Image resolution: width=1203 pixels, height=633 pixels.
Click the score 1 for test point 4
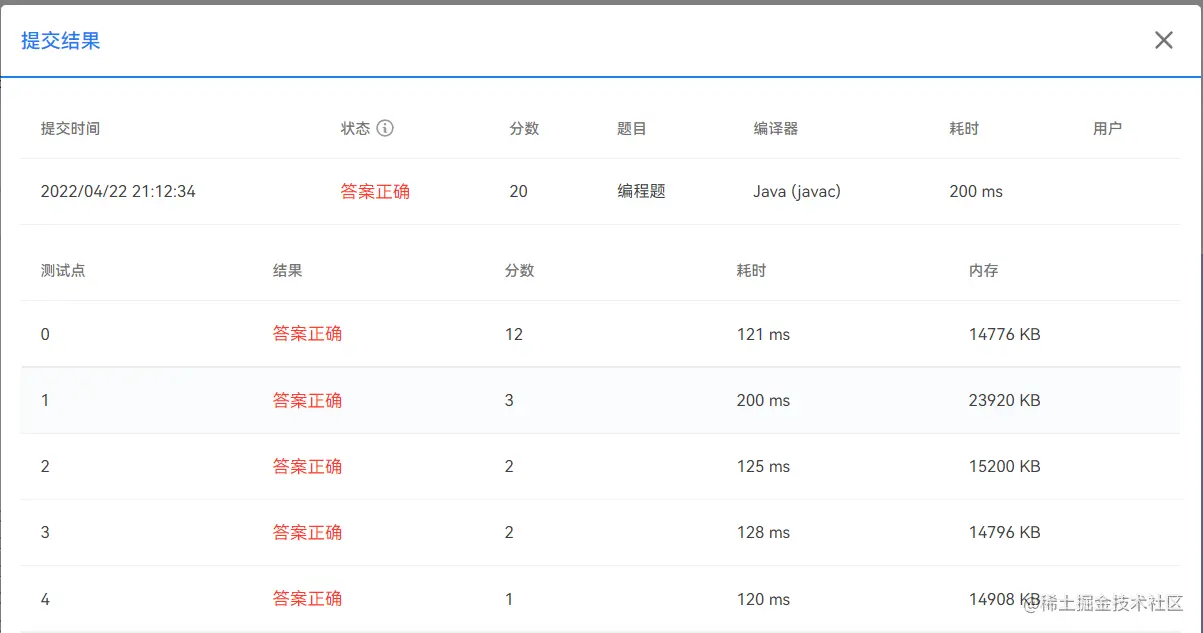[509, 599]
